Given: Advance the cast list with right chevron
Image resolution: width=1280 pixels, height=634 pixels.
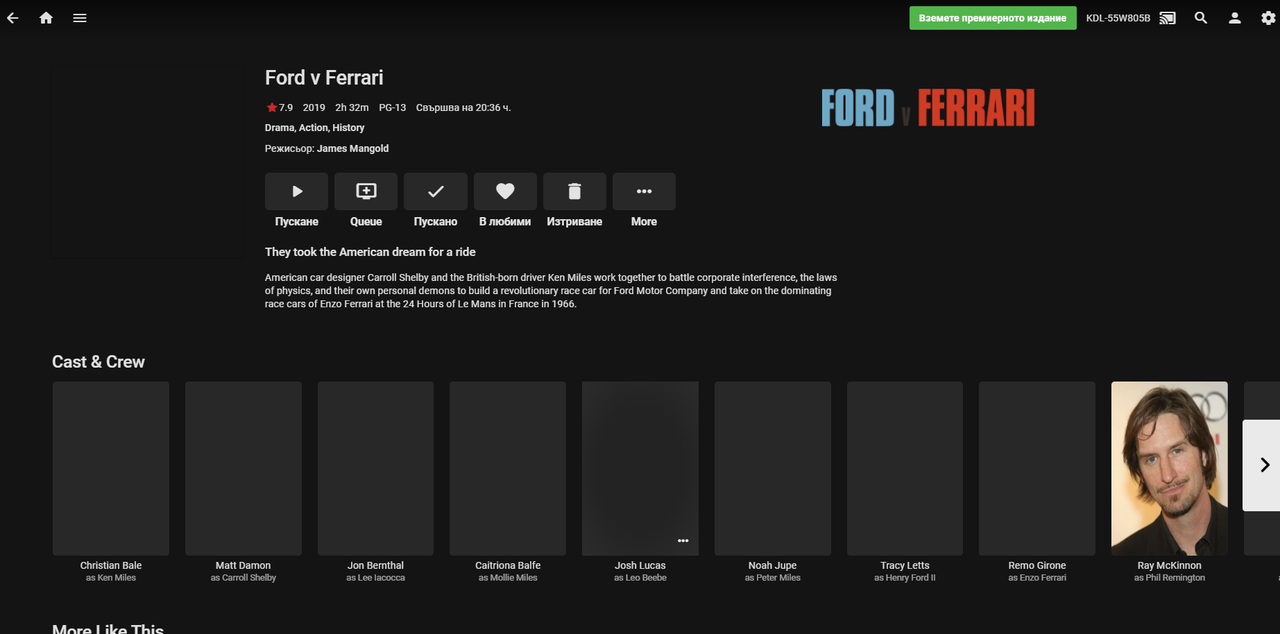Looking at the screenshot, I should (x=1262, y=465).
